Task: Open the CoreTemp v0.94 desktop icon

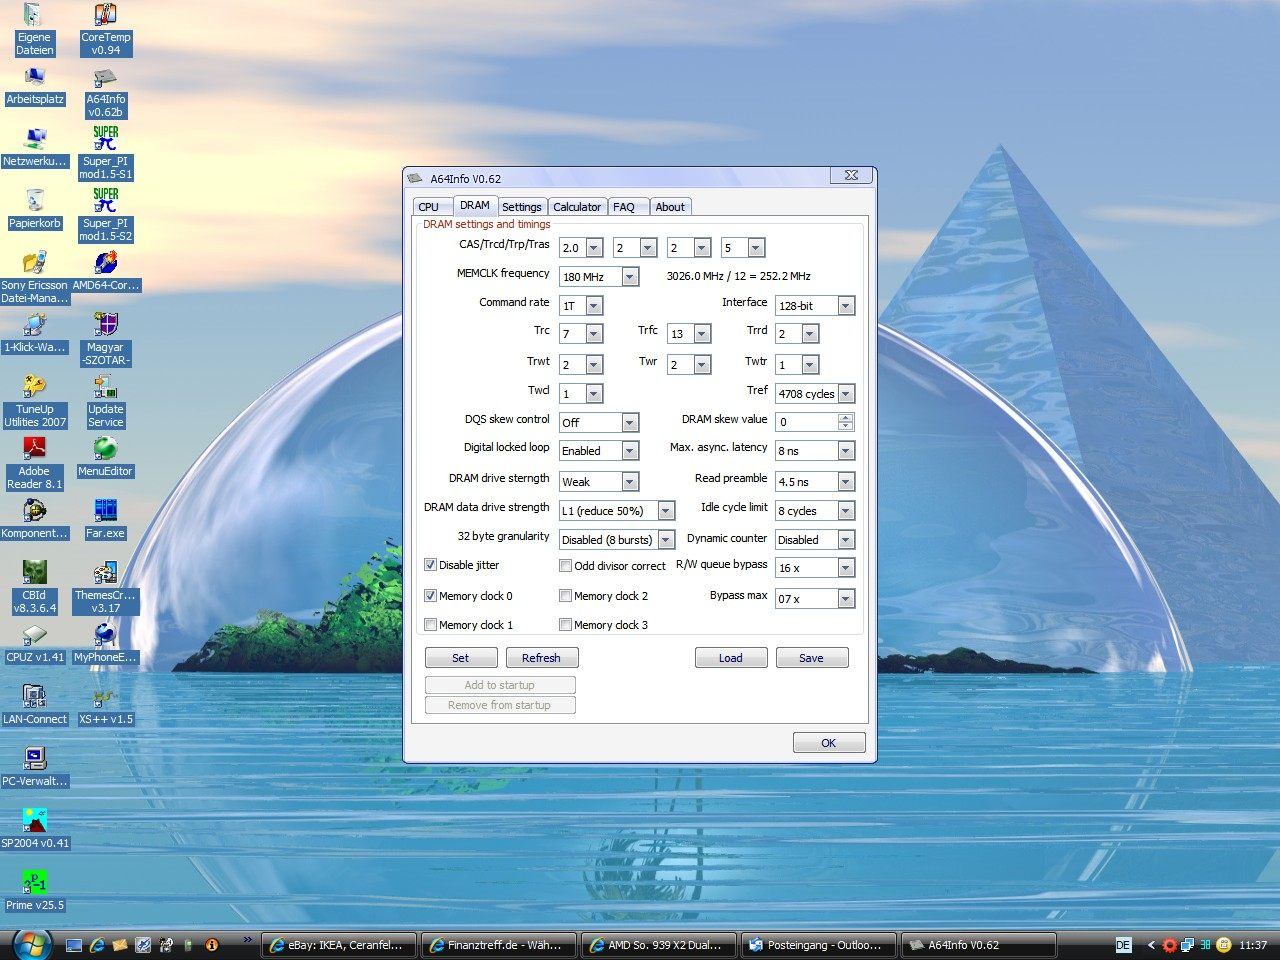Action: coord(106,29)
